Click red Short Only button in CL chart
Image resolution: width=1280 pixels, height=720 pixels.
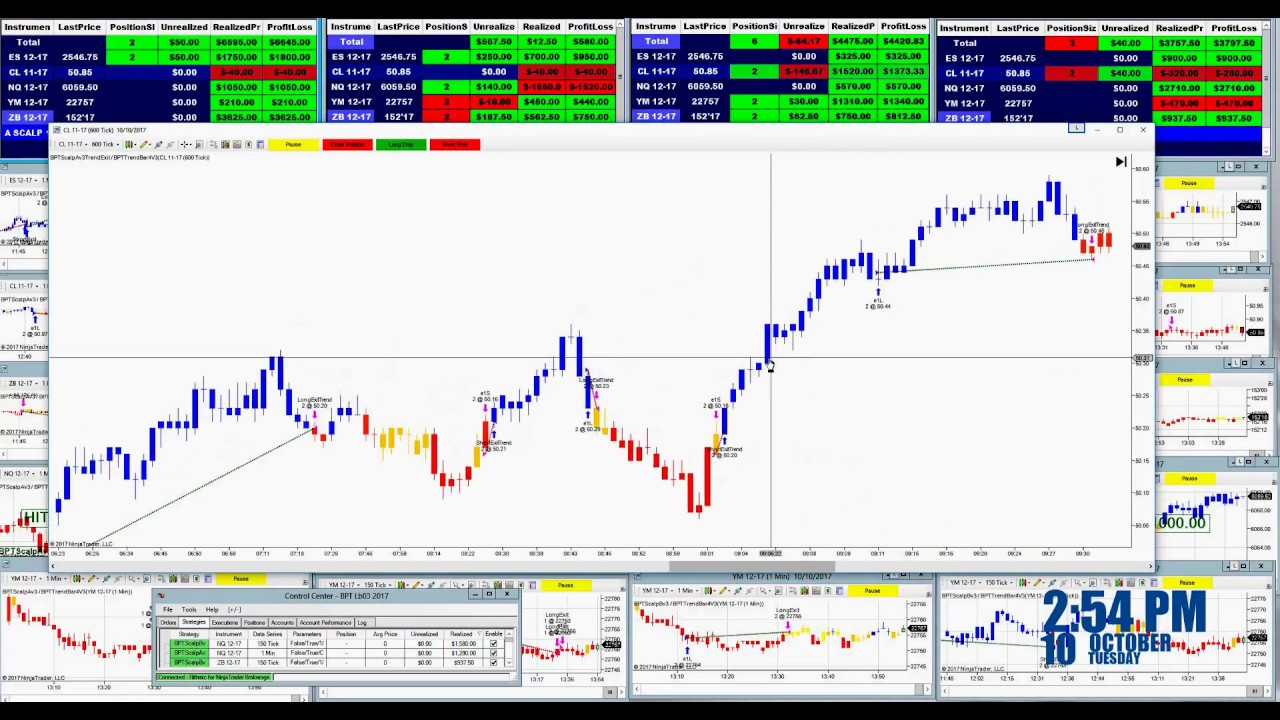pos(455,145)
